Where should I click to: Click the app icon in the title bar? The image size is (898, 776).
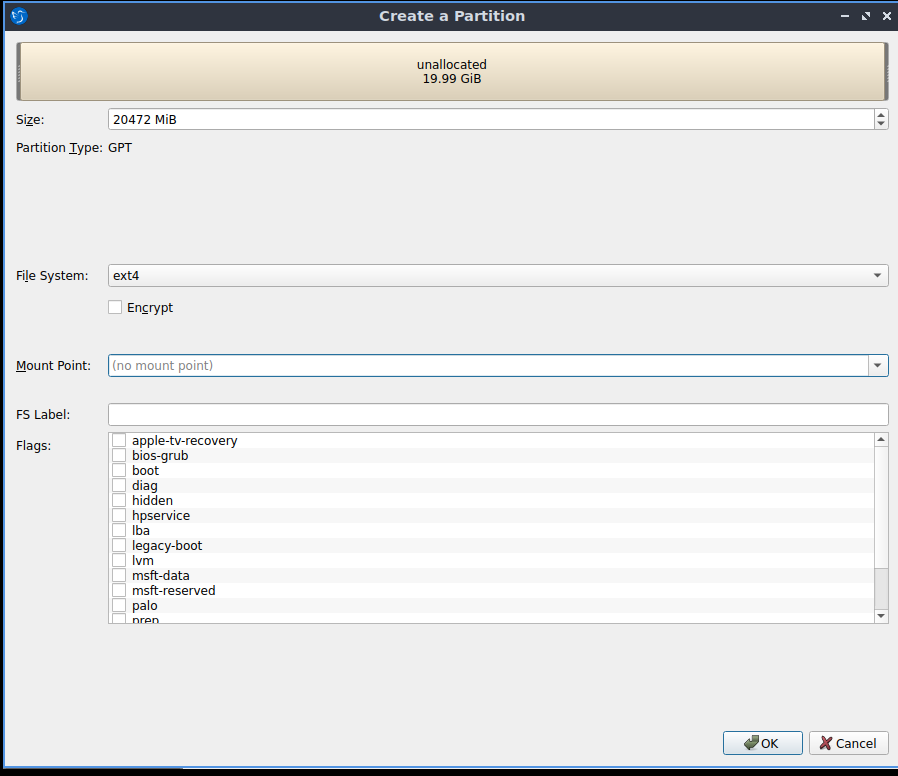(18, 16)
